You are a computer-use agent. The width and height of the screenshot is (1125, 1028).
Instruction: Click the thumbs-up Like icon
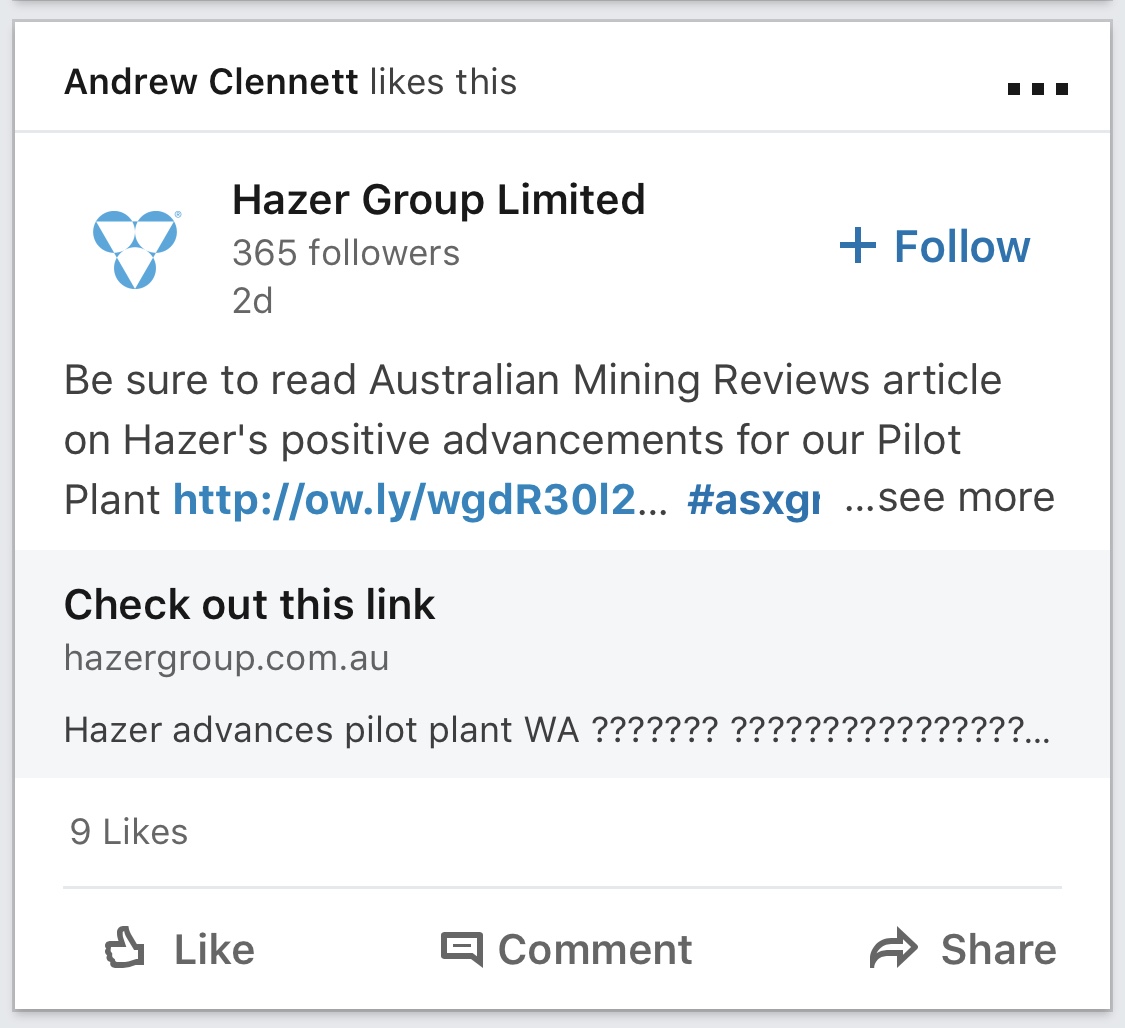pos(125,948)
